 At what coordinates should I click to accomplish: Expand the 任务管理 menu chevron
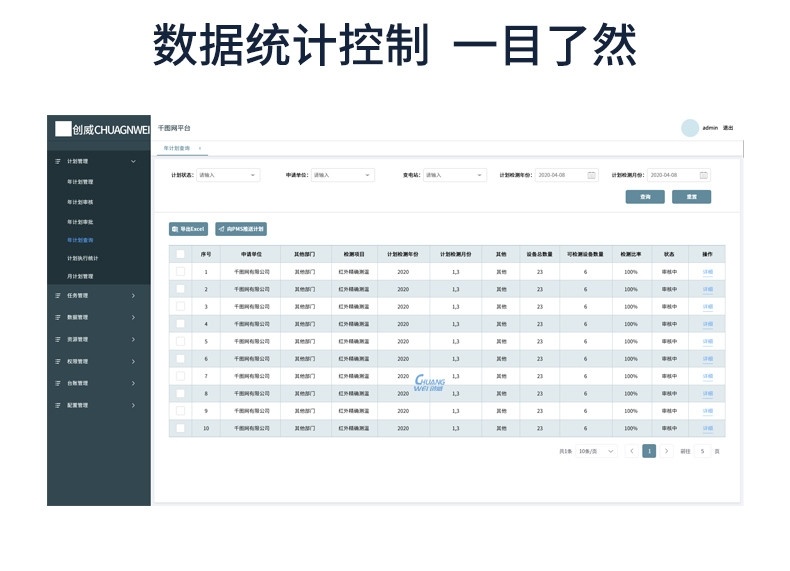[x=134, y=295]
